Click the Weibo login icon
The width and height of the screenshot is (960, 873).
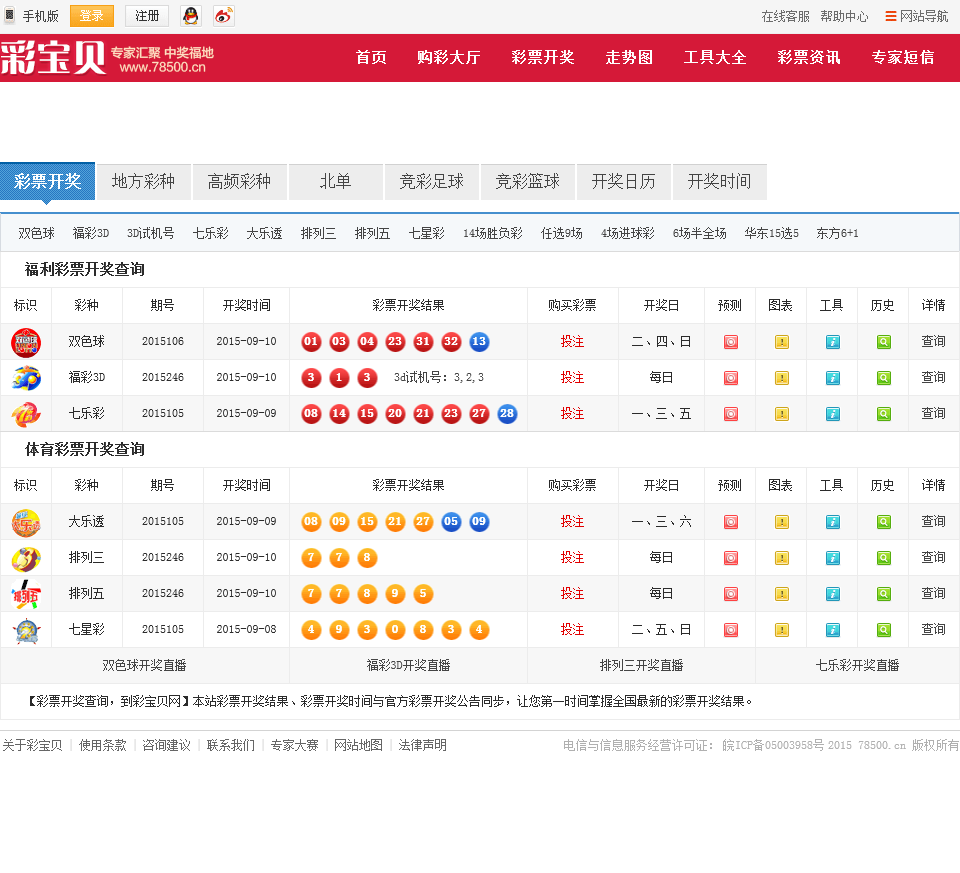223,16
